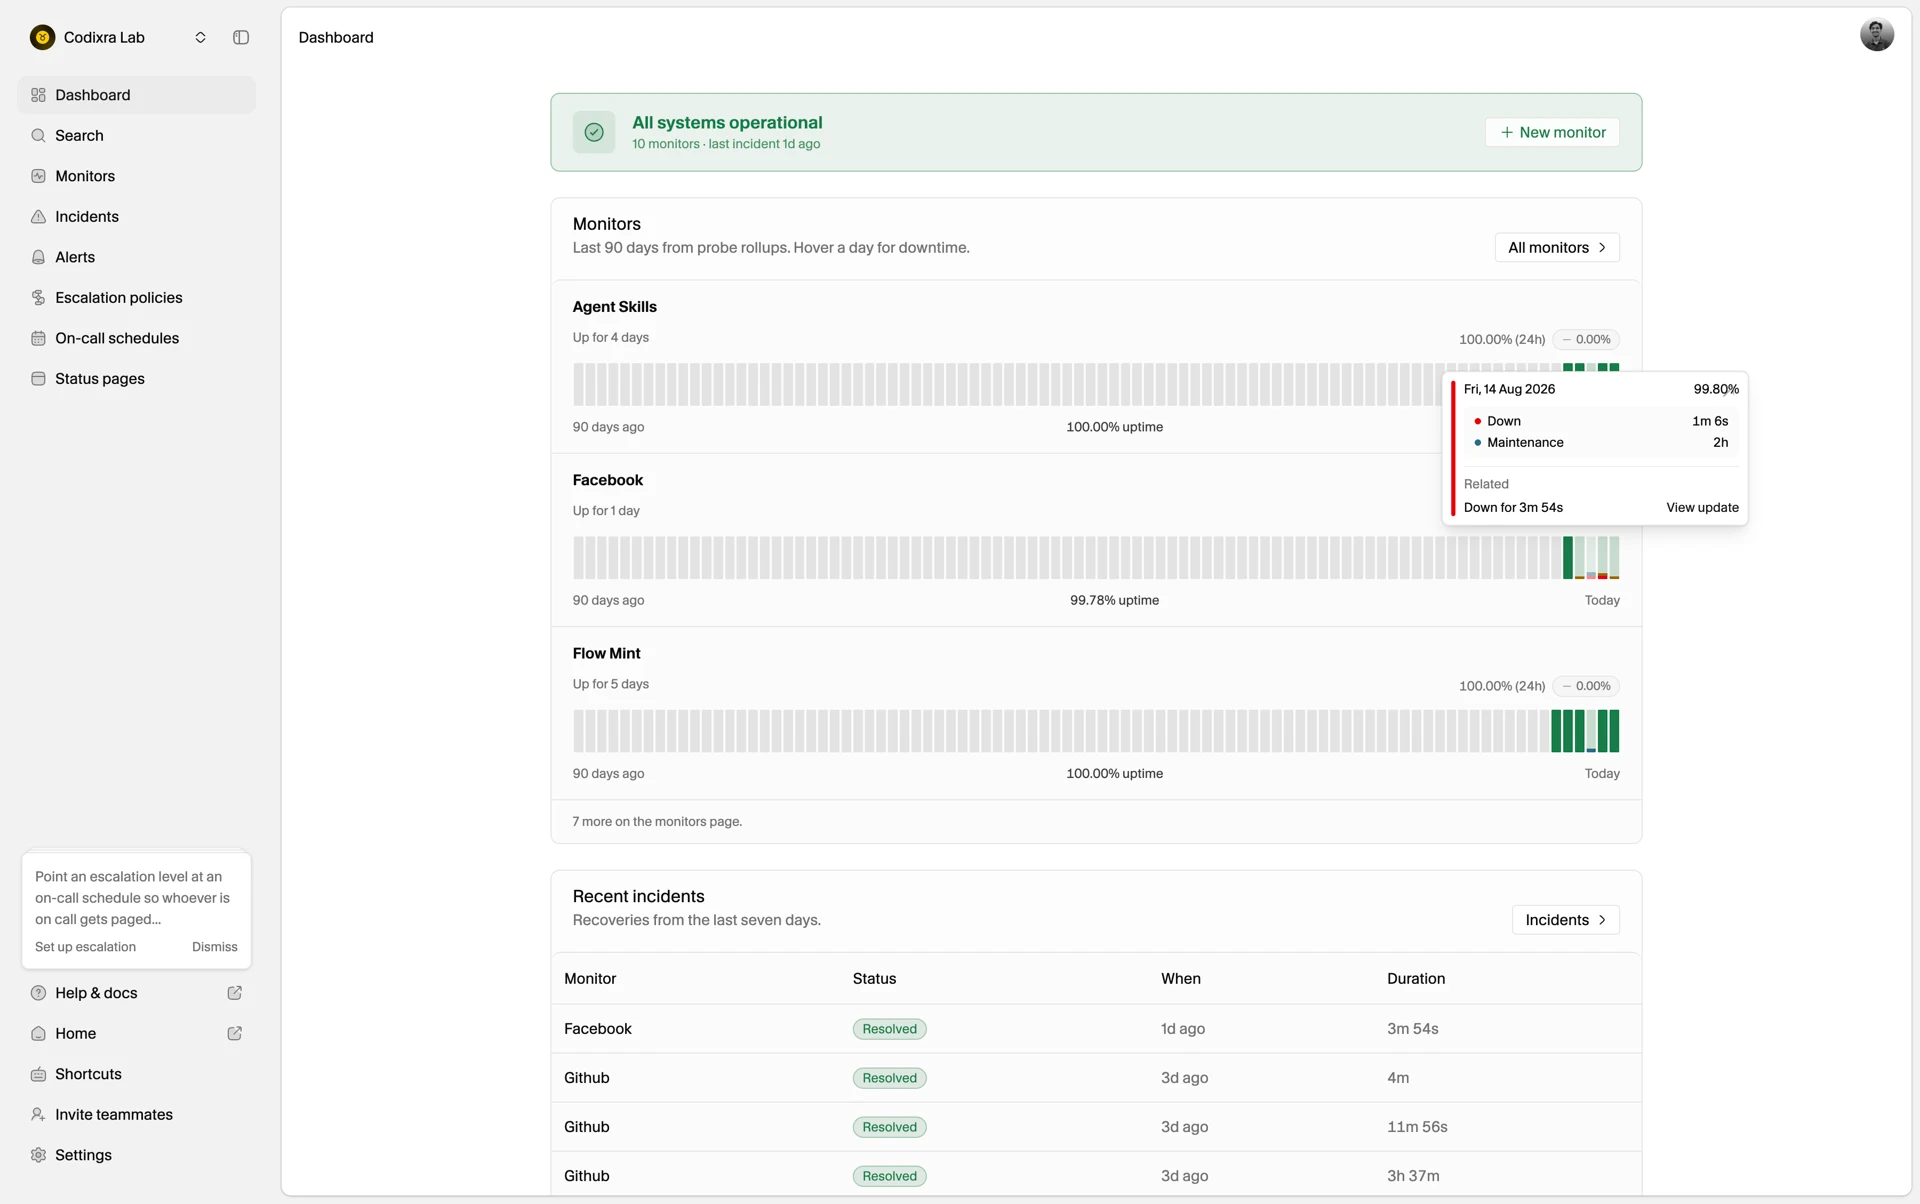Click the Home icon in sidebar

38,1033
